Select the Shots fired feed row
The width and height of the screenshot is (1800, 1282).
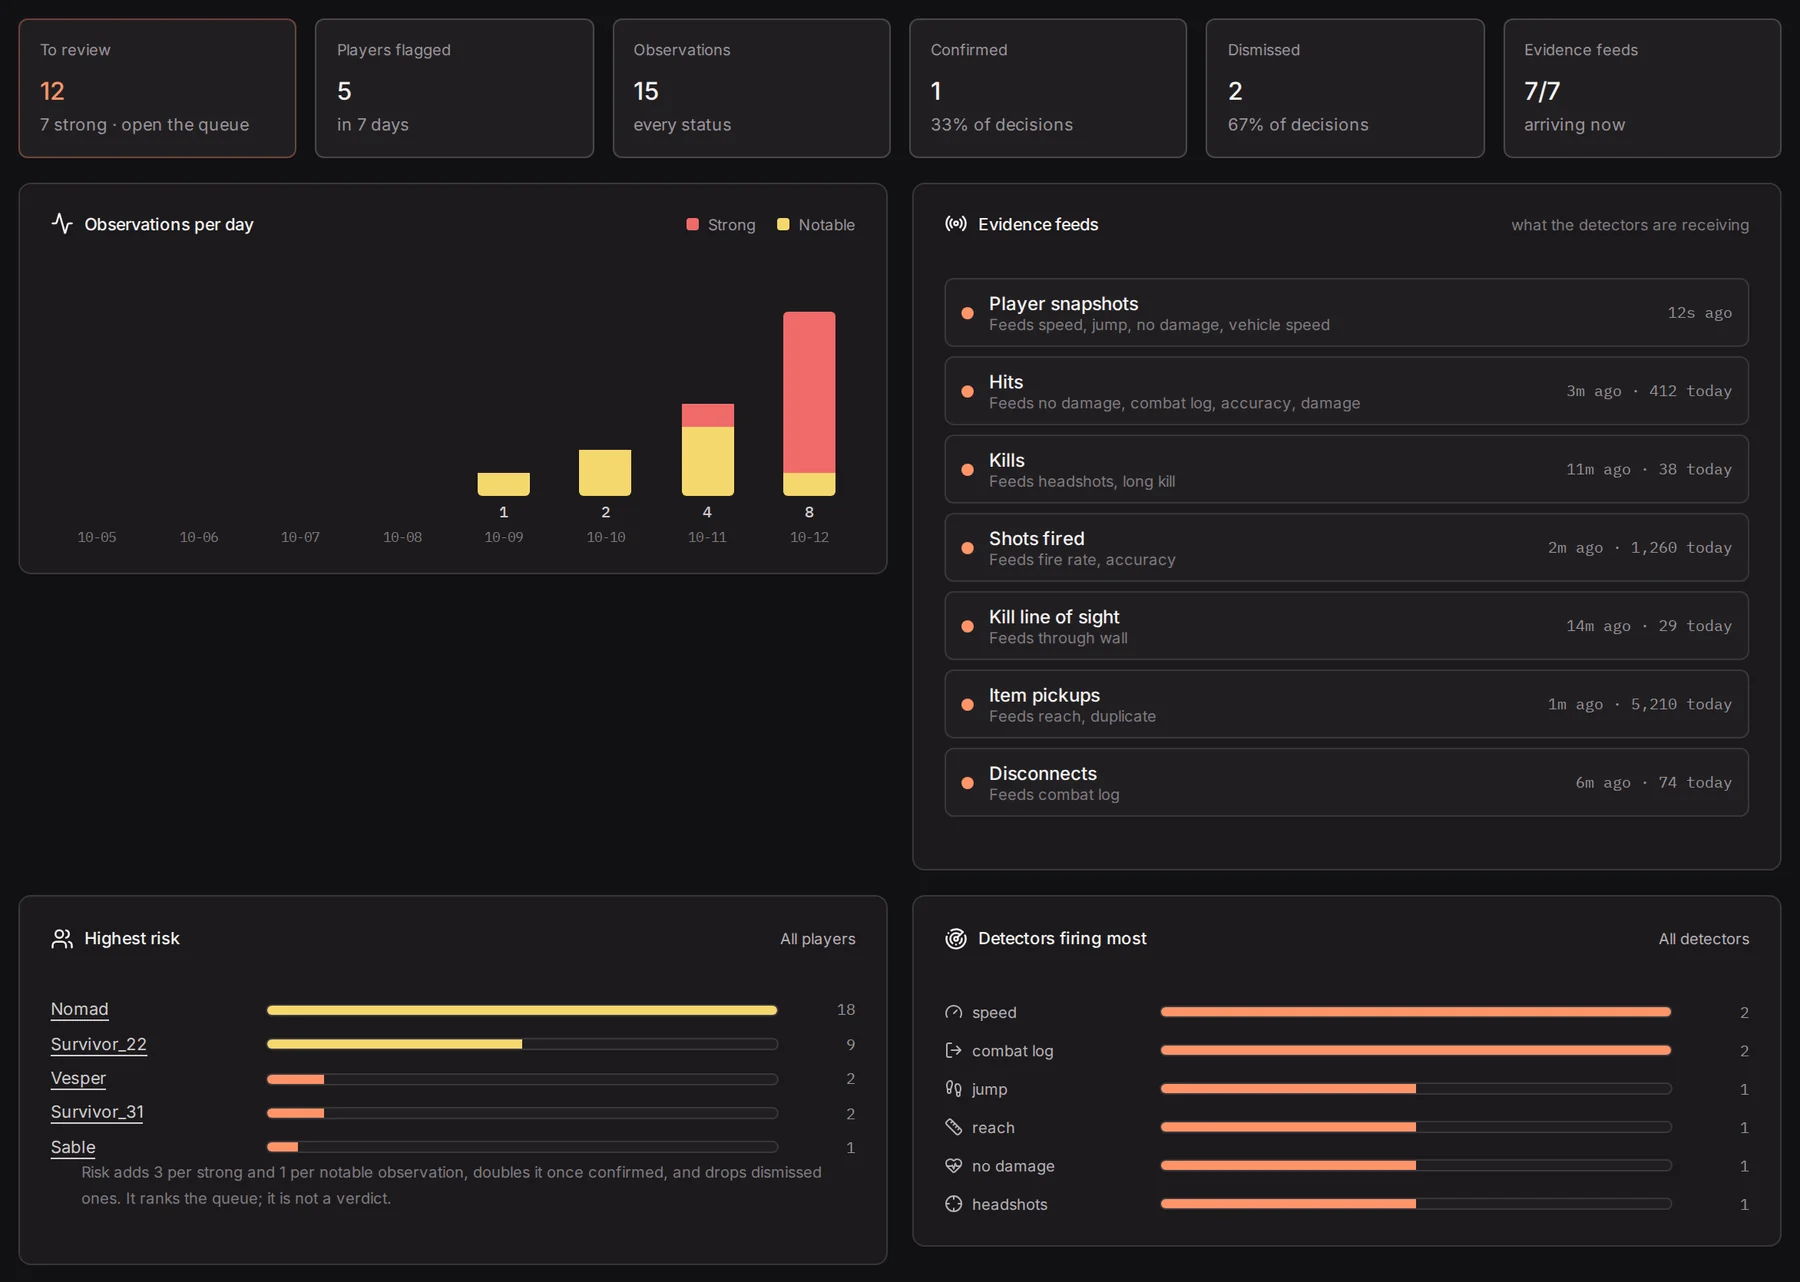coord(1346,548)
